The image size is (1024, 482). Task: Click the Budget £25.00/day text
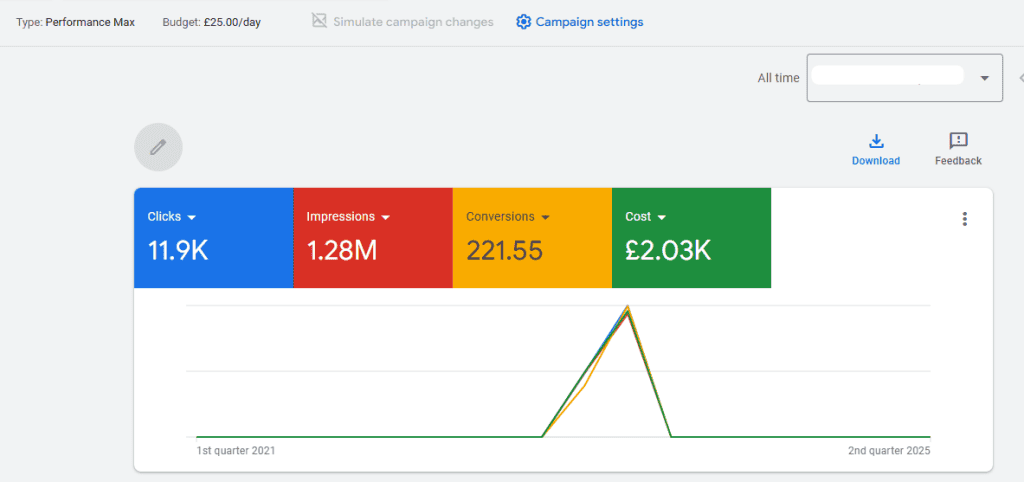211,22
